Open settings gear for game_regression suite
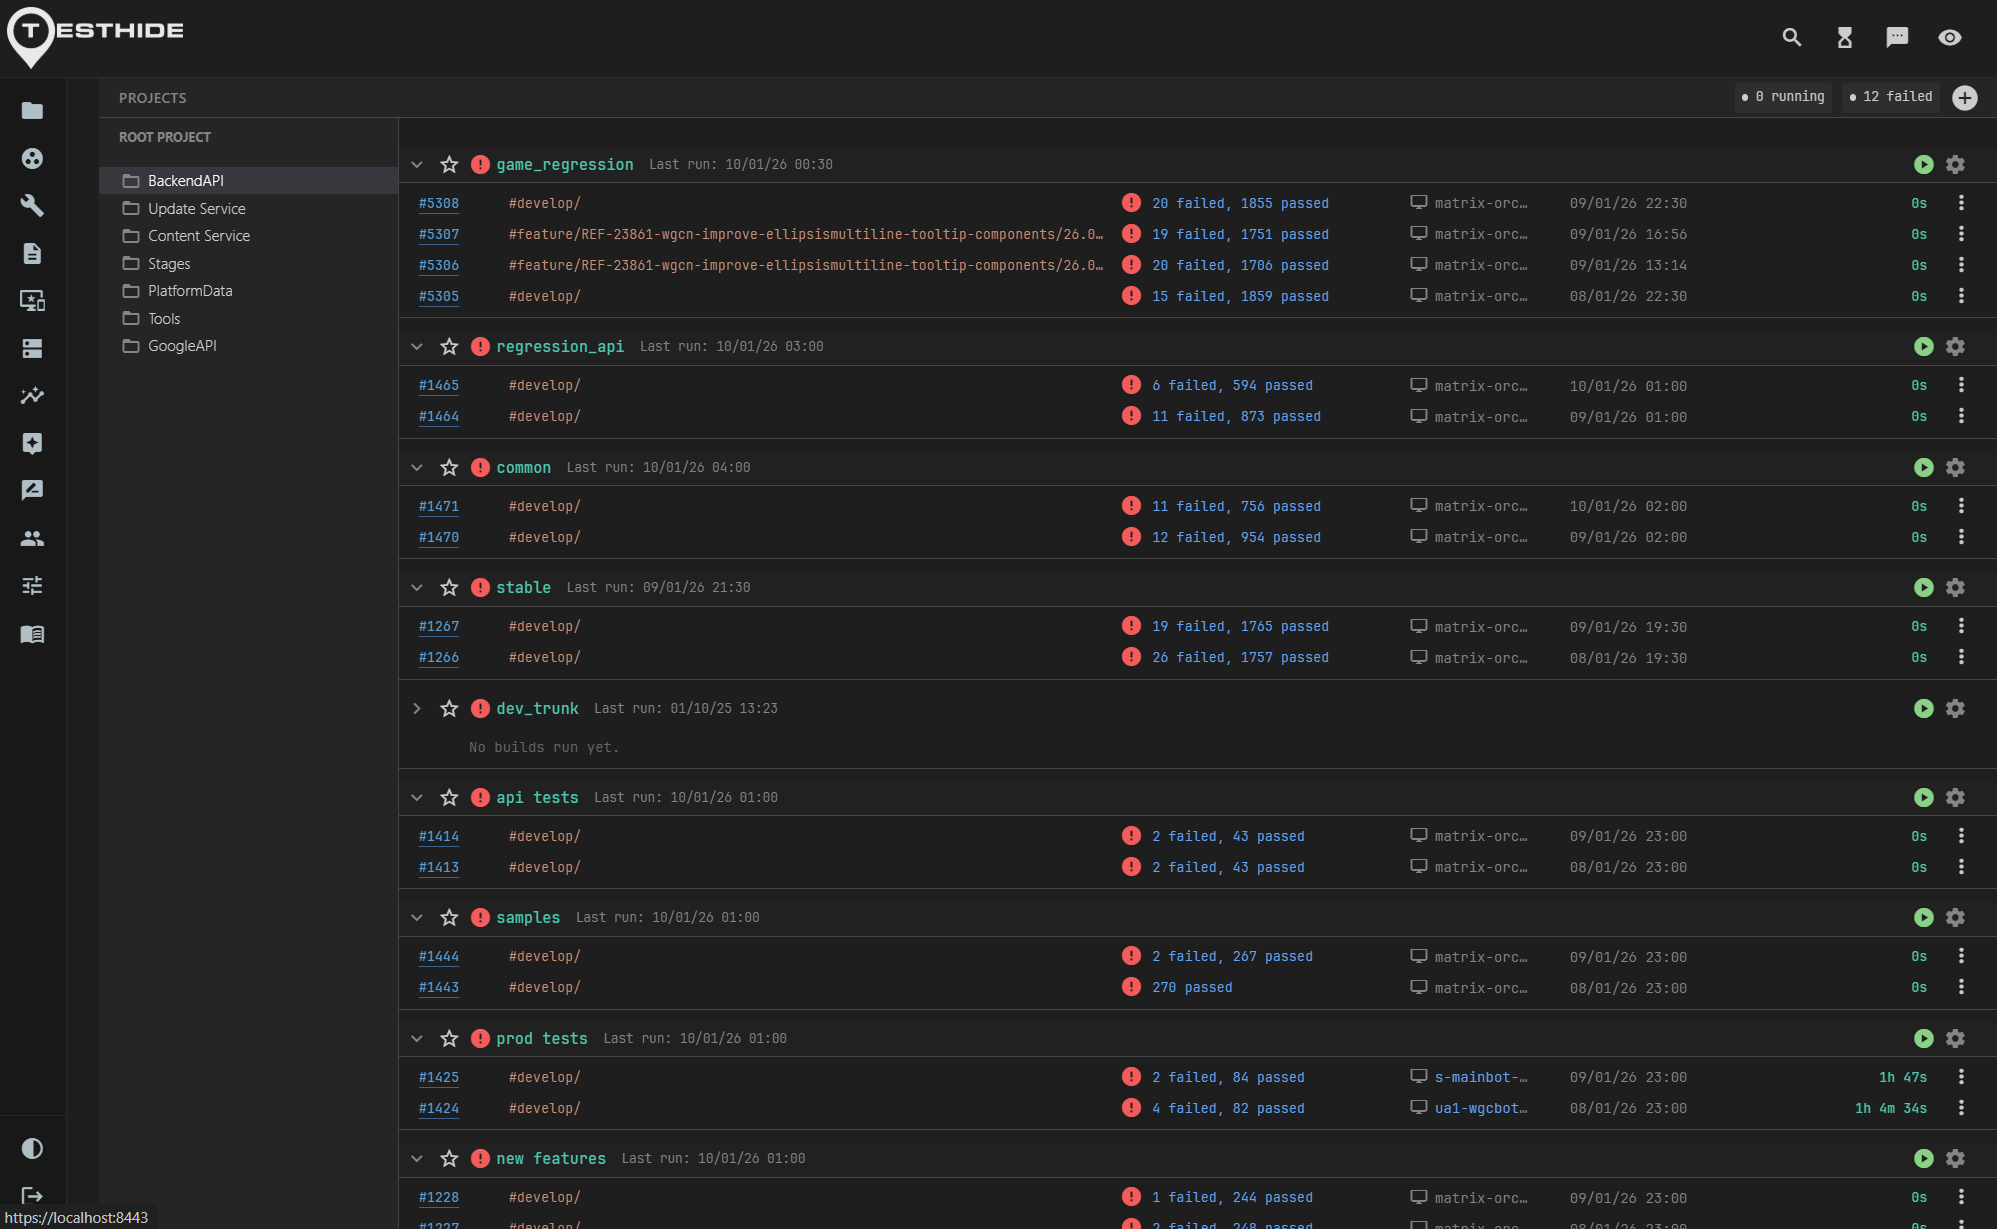 1956,164
